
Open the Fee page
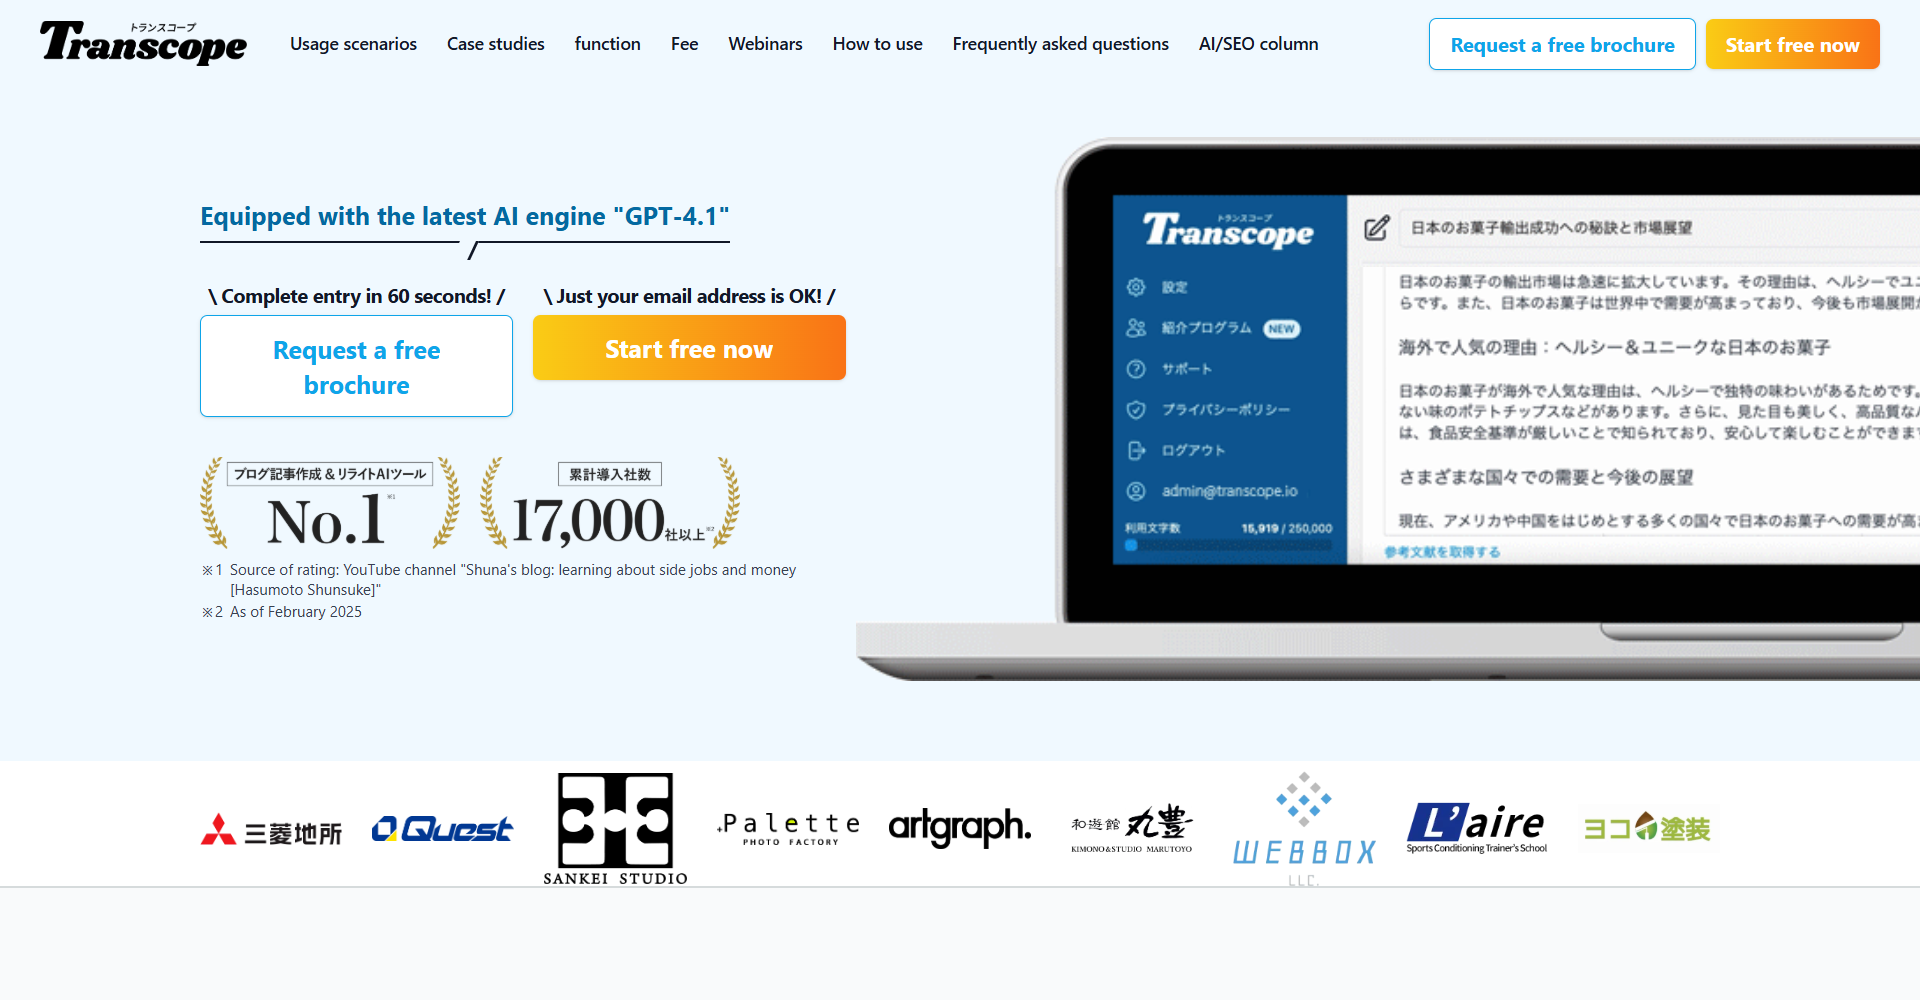click(684, 44)
